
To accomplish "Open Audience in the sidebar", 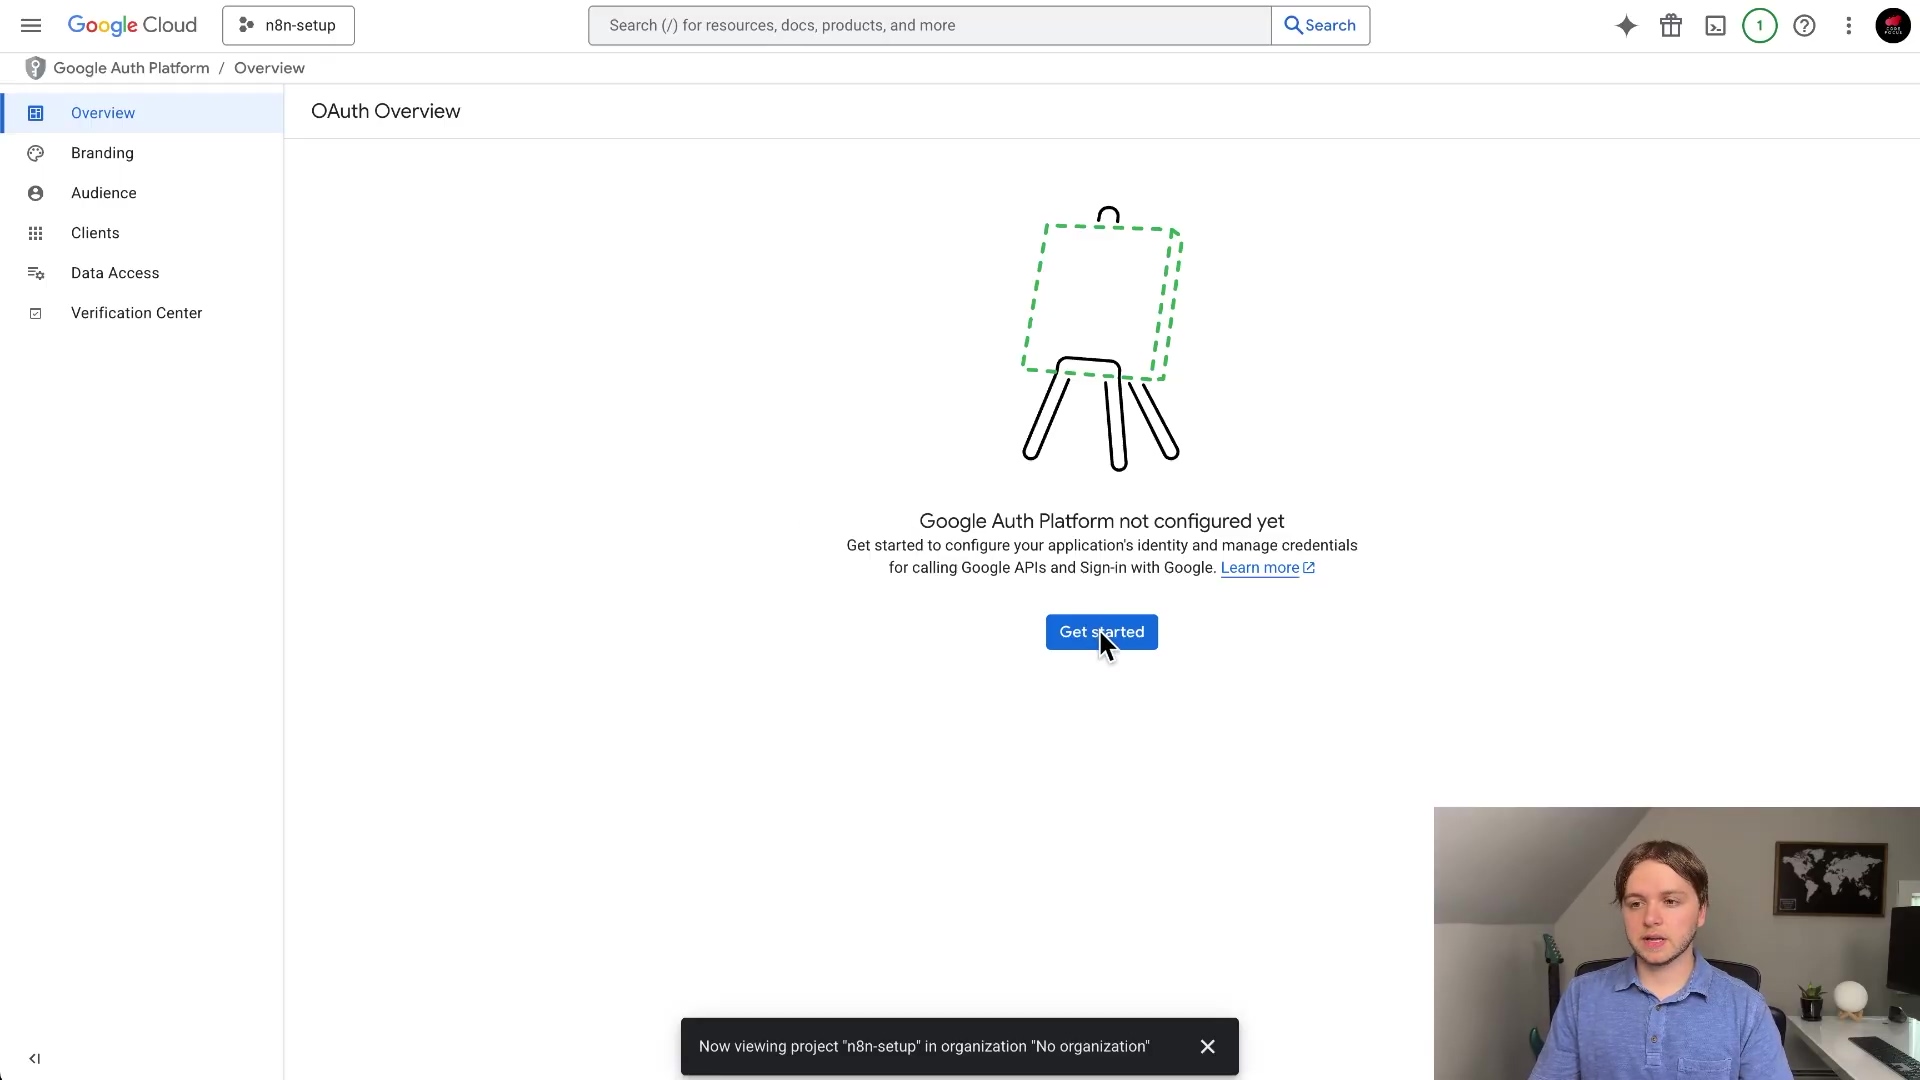I will coord(142,193).
